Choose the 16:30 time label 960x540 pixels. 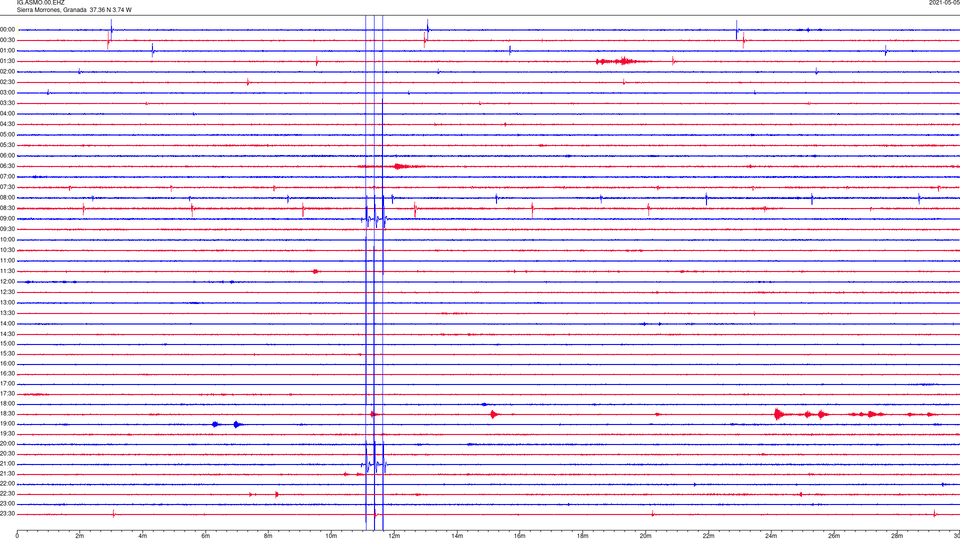pyautogui.click(x=8, y=373)
